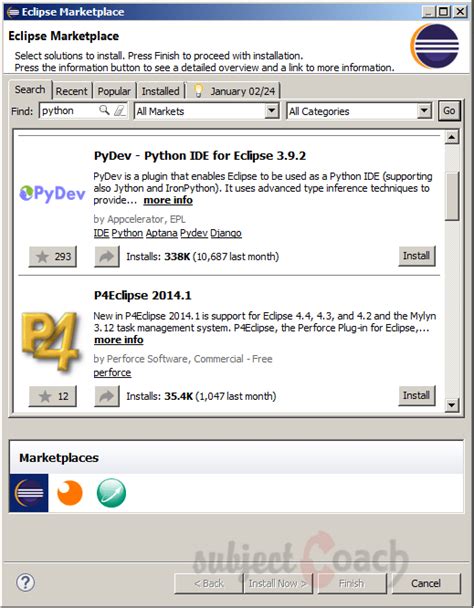Click the Back button
The image size is (474, 608).
(x=209, y=583)
